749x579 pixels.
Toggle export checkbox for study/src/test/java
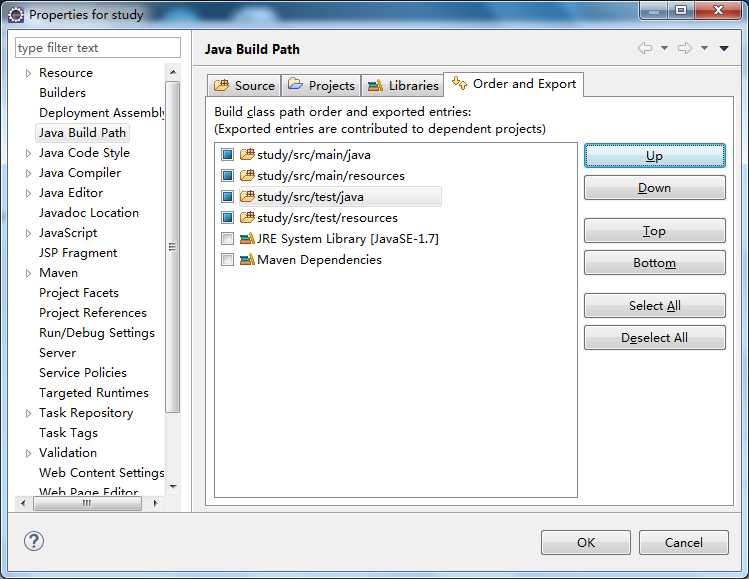pyautogui.click(x=227, y=196)
